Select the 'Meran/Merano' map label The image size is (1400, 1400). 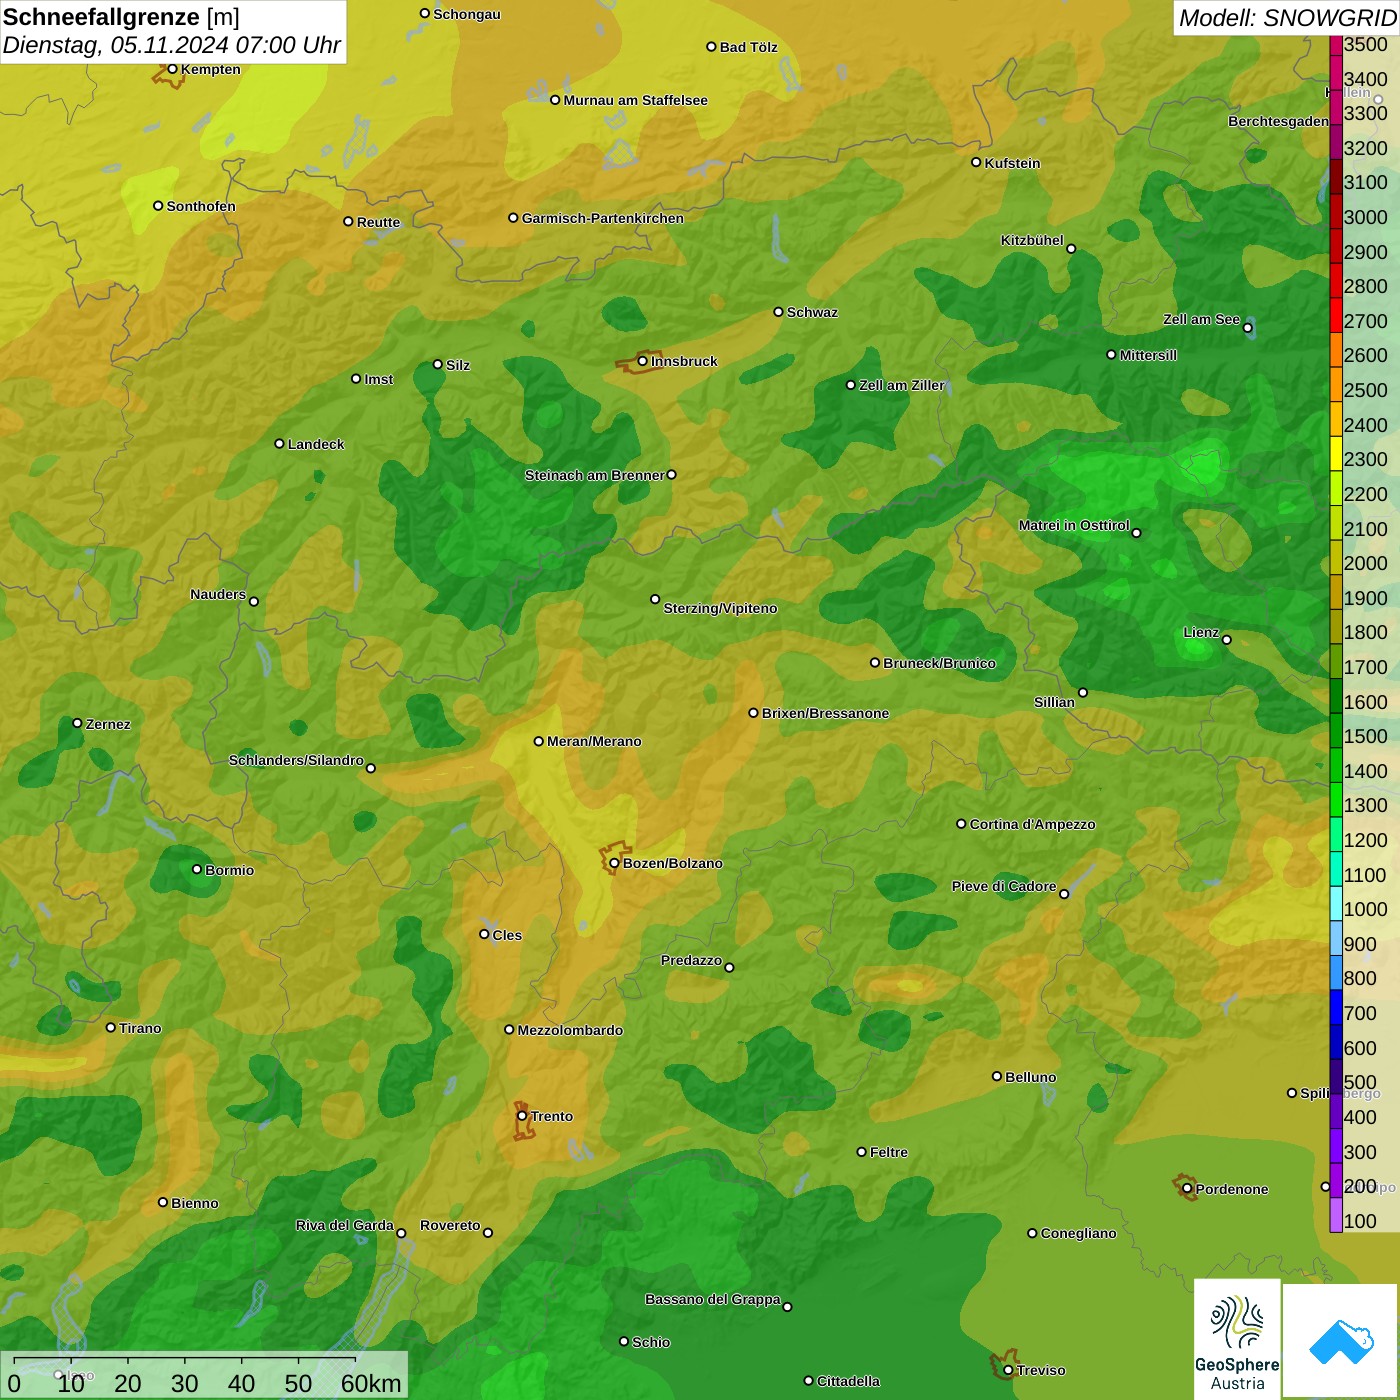coord(594,741)
